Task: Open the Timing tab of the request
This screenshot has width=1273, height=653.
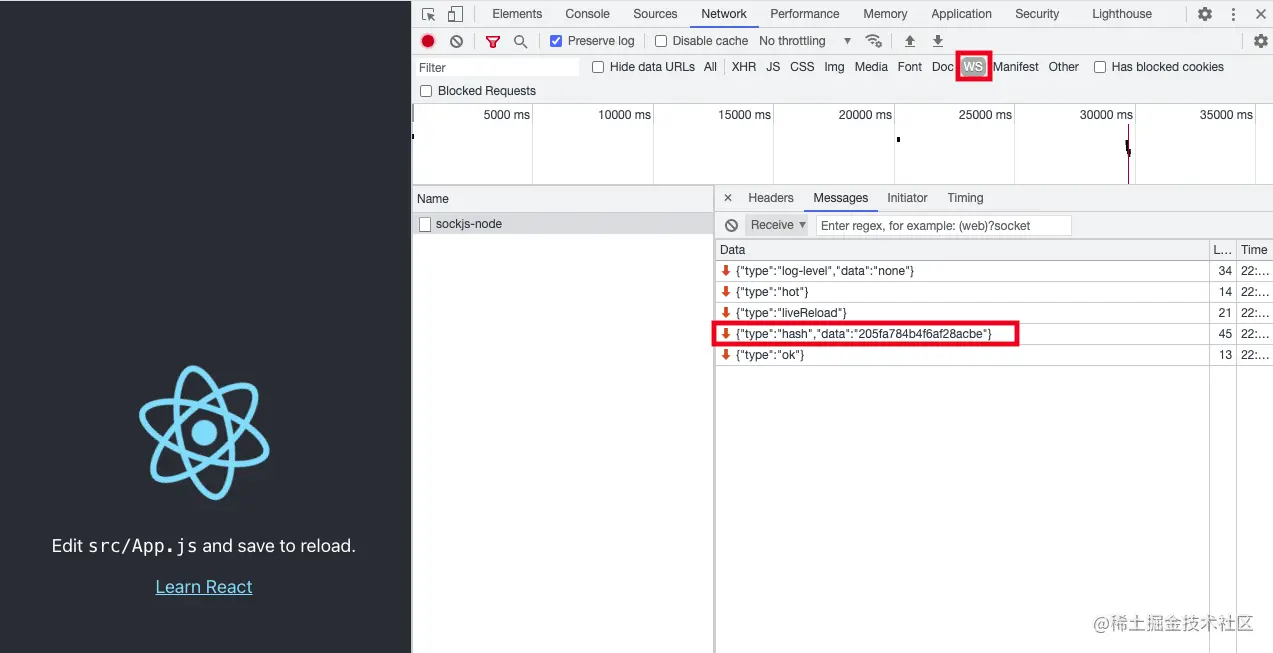Action: coord(965,198)
